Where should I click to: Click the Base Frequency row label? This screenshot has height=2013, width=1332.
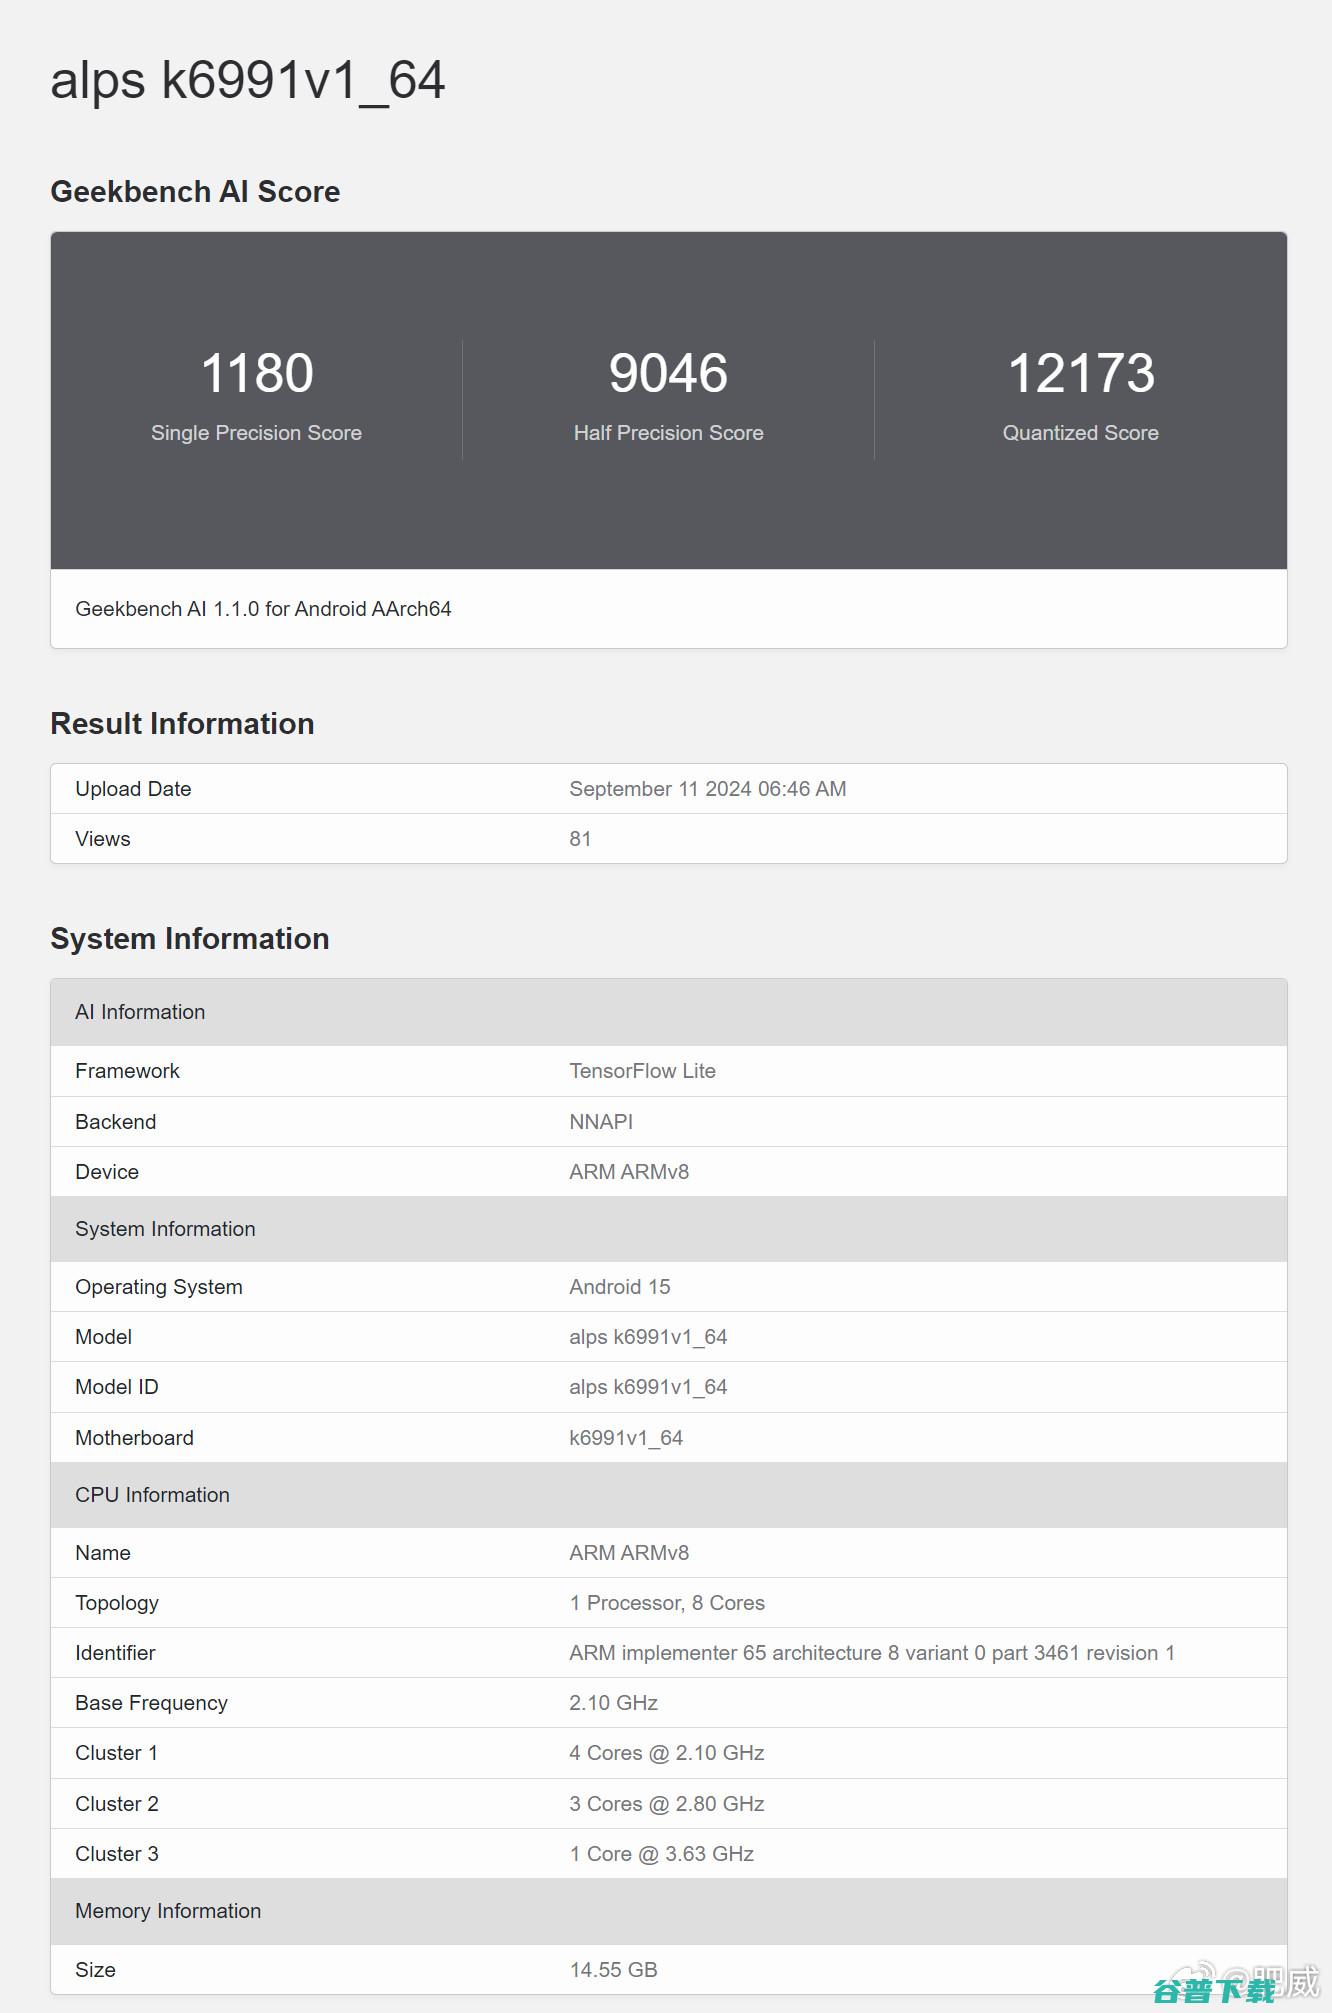(151, 1703)
